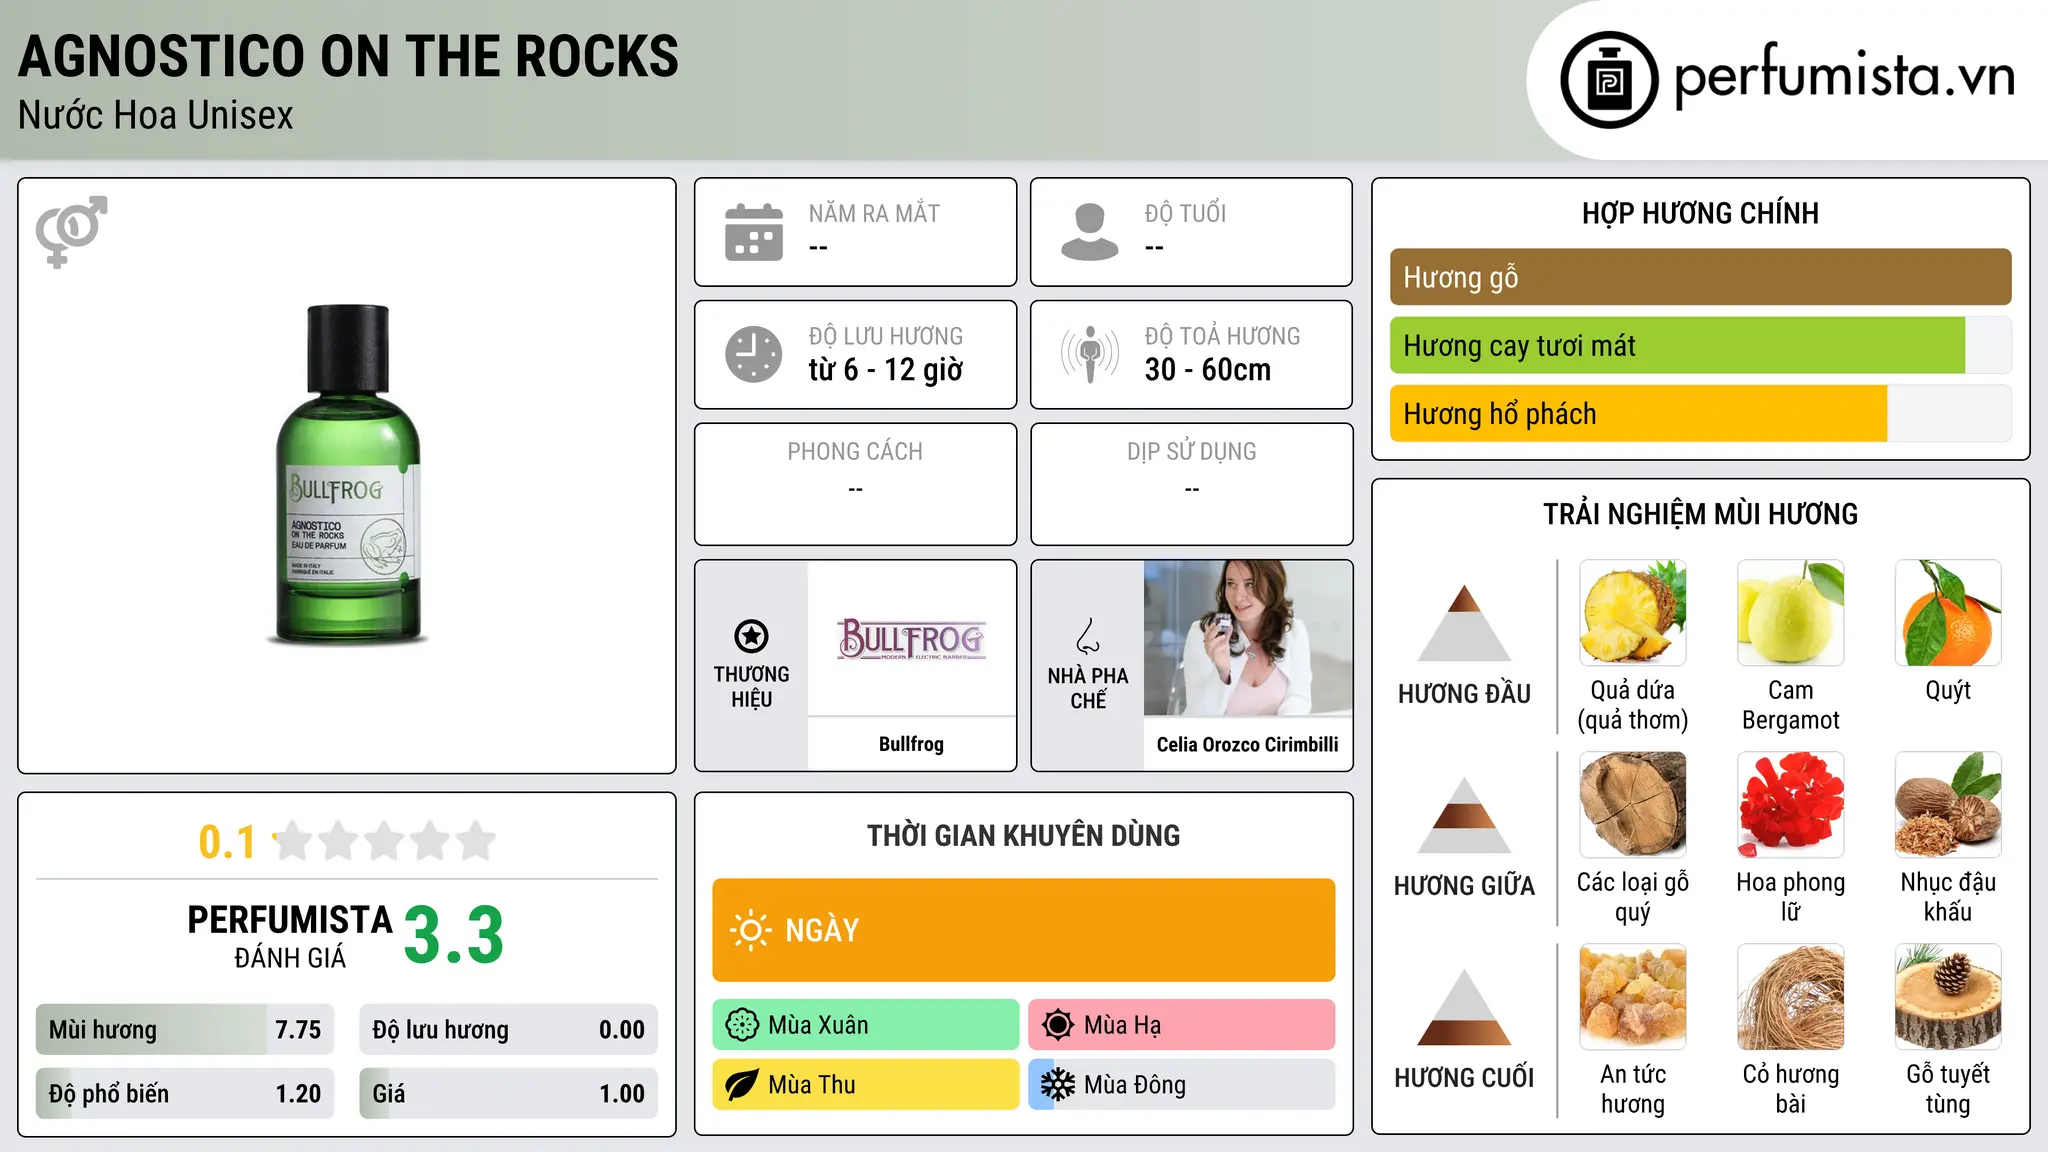Click the orange 0.1 user rating number
Screen dimensions: 2048x1152
(227, 842)
